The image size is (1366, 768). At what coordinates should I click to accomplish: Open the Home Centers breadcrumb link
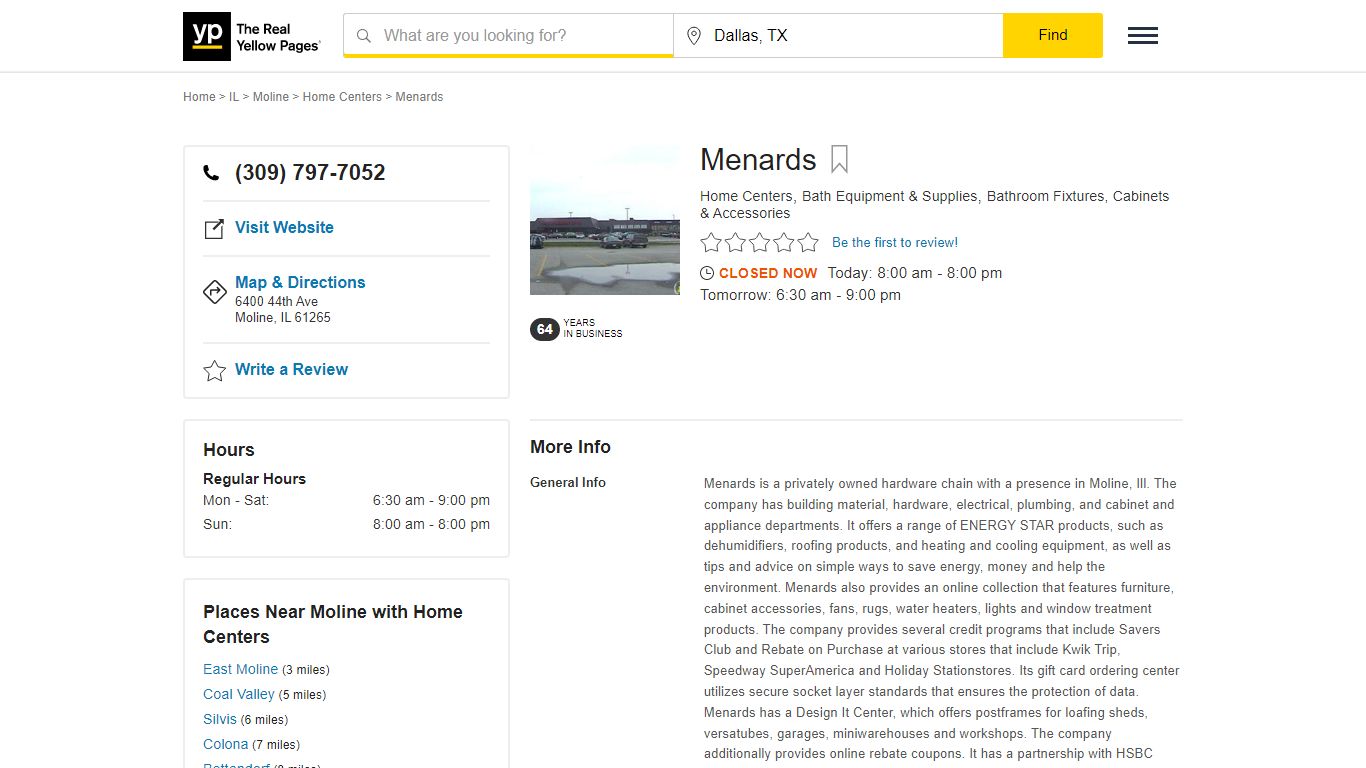tap(342, 97)
